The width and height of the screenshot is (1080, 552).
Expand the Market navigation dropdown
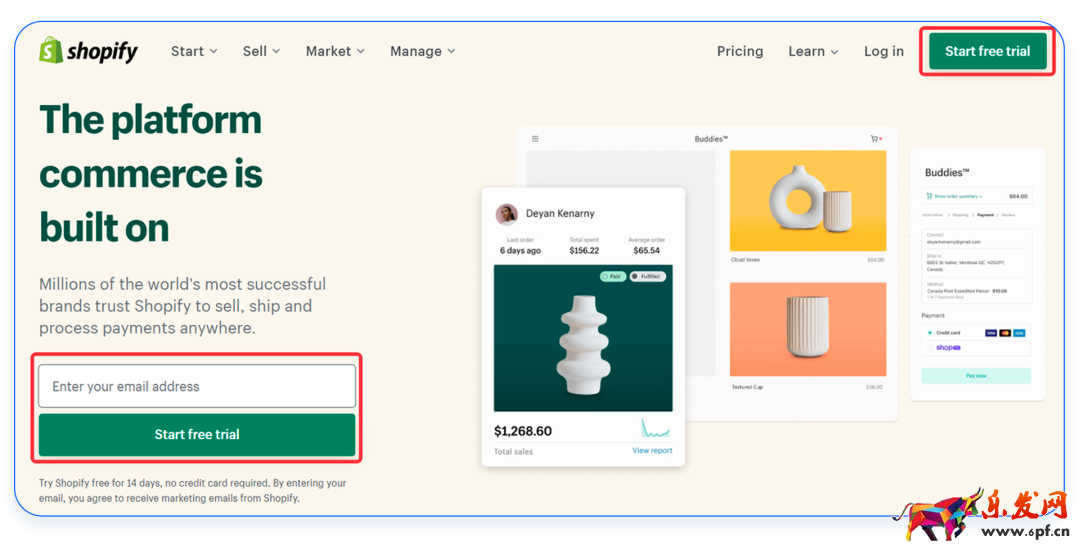[x=335, y=51]
